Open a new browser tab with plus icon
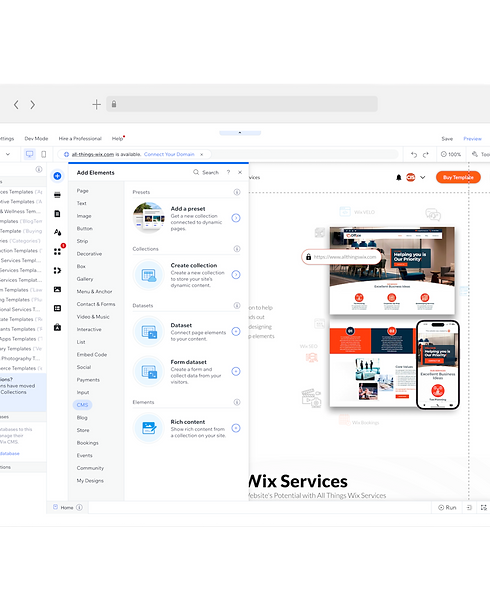 (96, 105)
